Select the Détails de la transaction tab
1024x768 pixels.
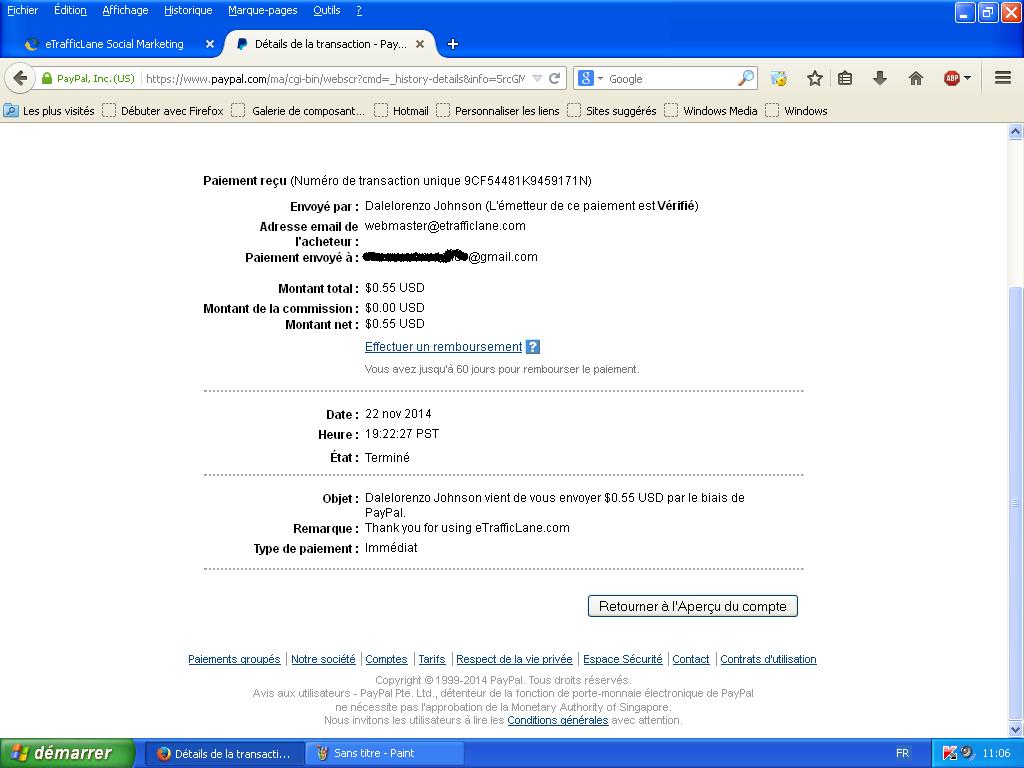tap(330, 44)
